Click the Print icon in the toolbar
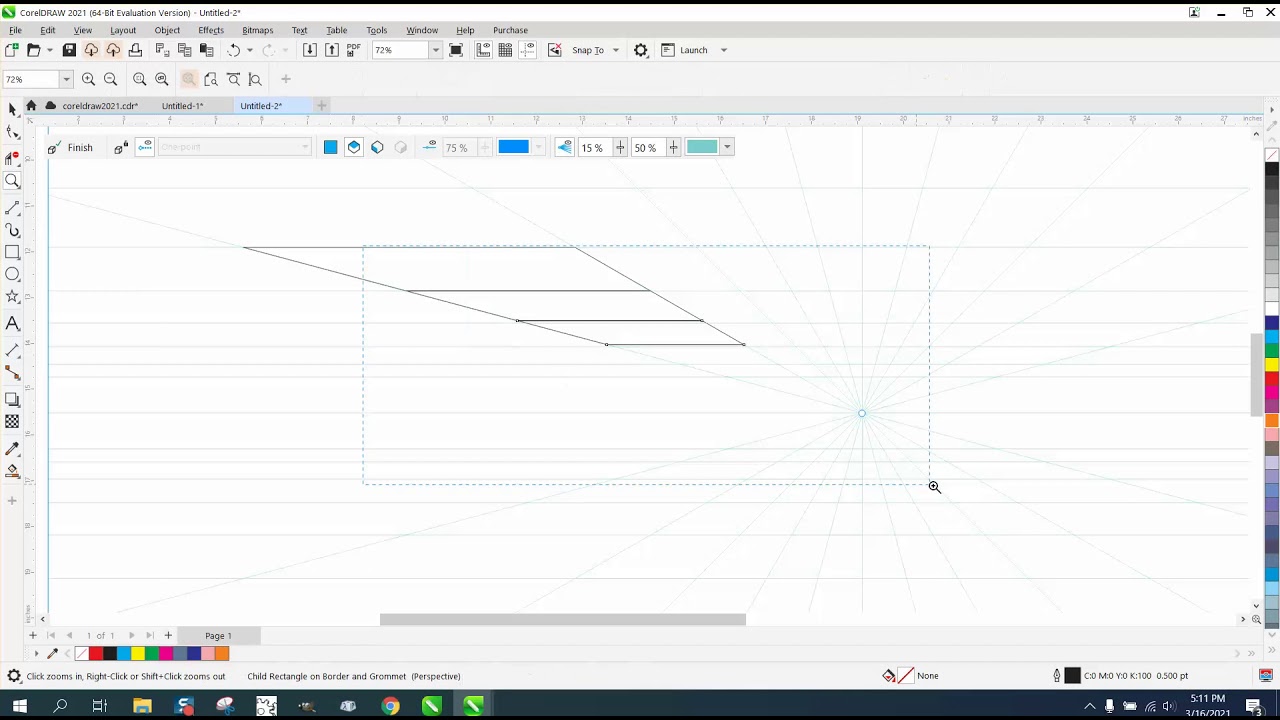The image size is (1280, 720). point(135,50)
